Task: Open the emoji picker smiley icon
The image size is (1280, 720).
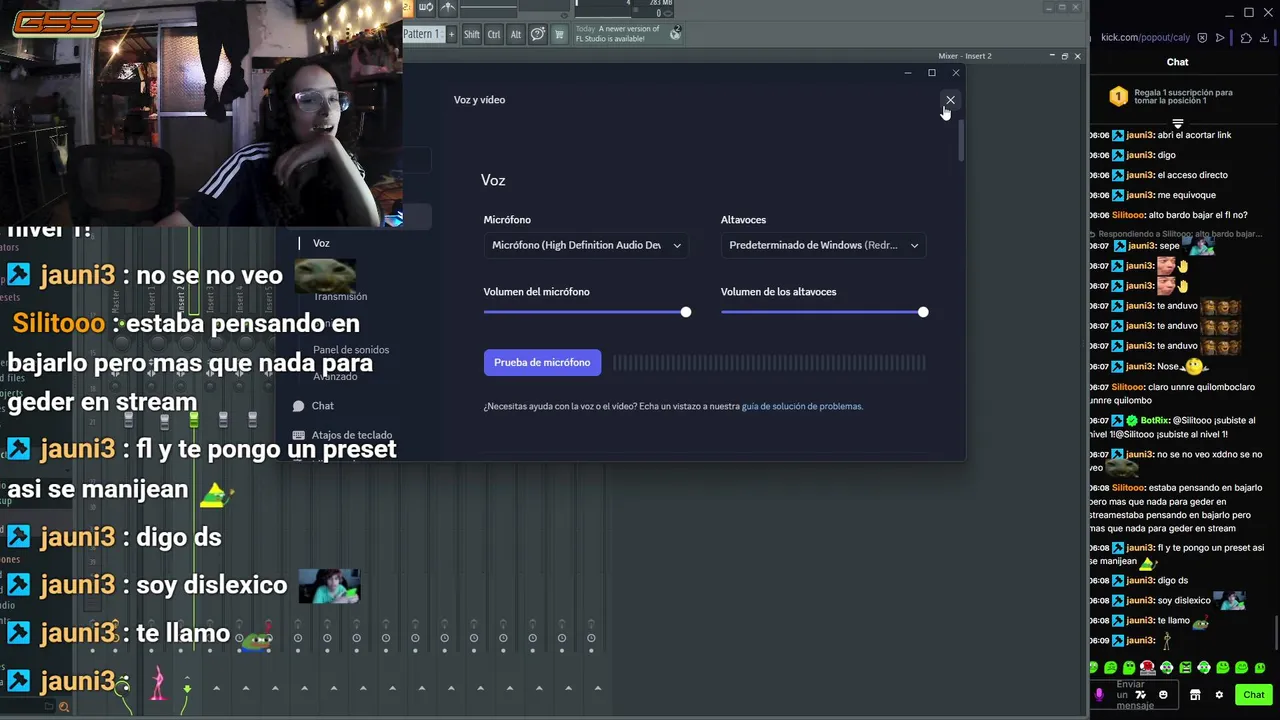Action: pyautogui.click(x=1163, y=695)
